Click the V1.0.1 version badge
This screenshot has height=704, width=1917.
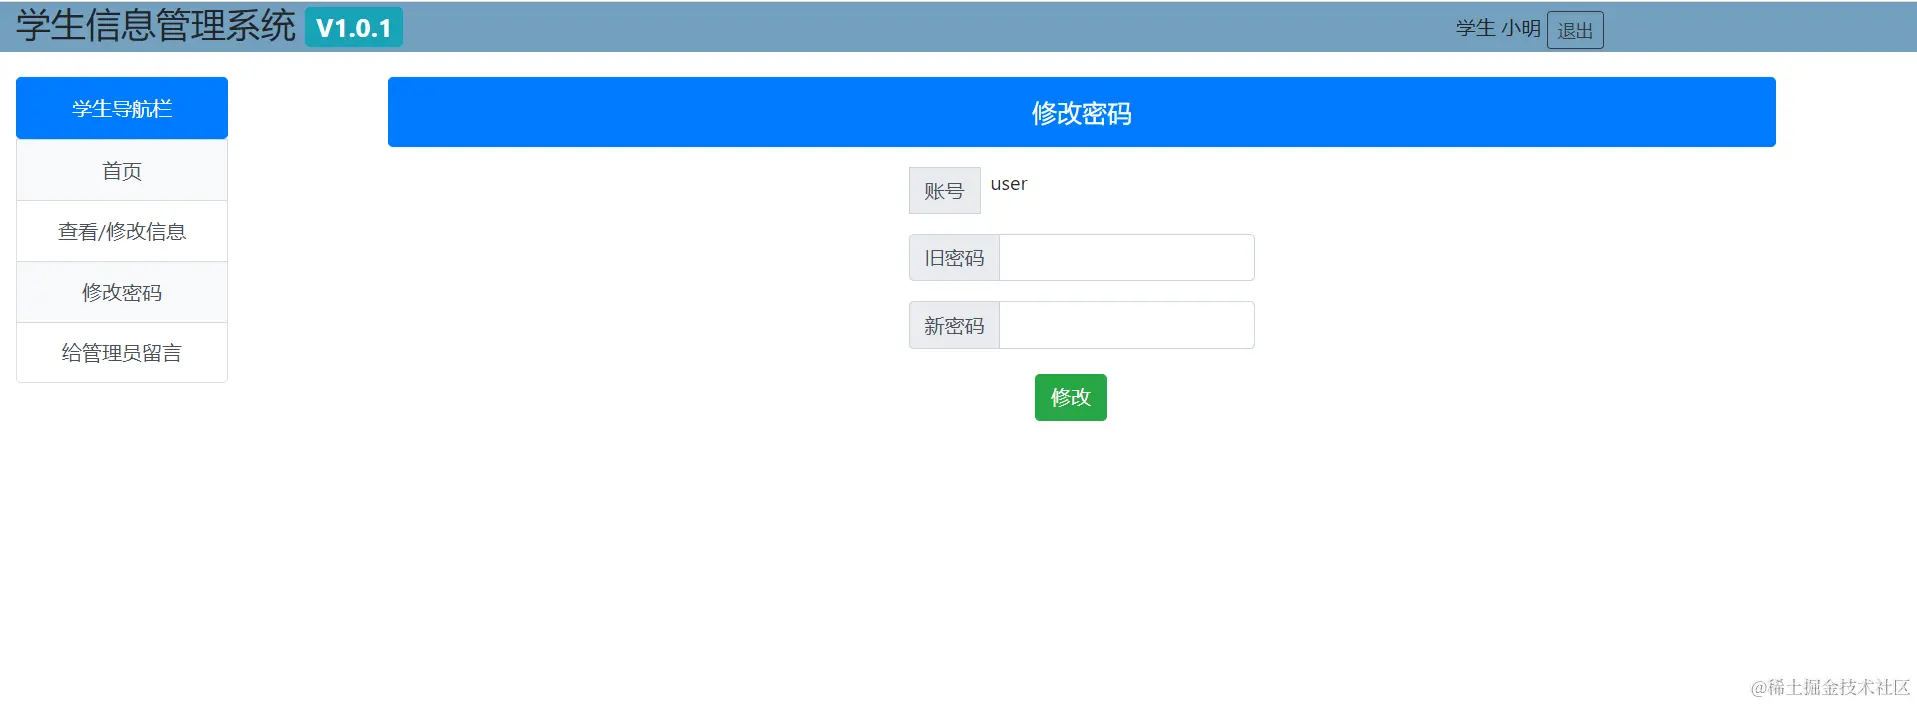point(354,27)
